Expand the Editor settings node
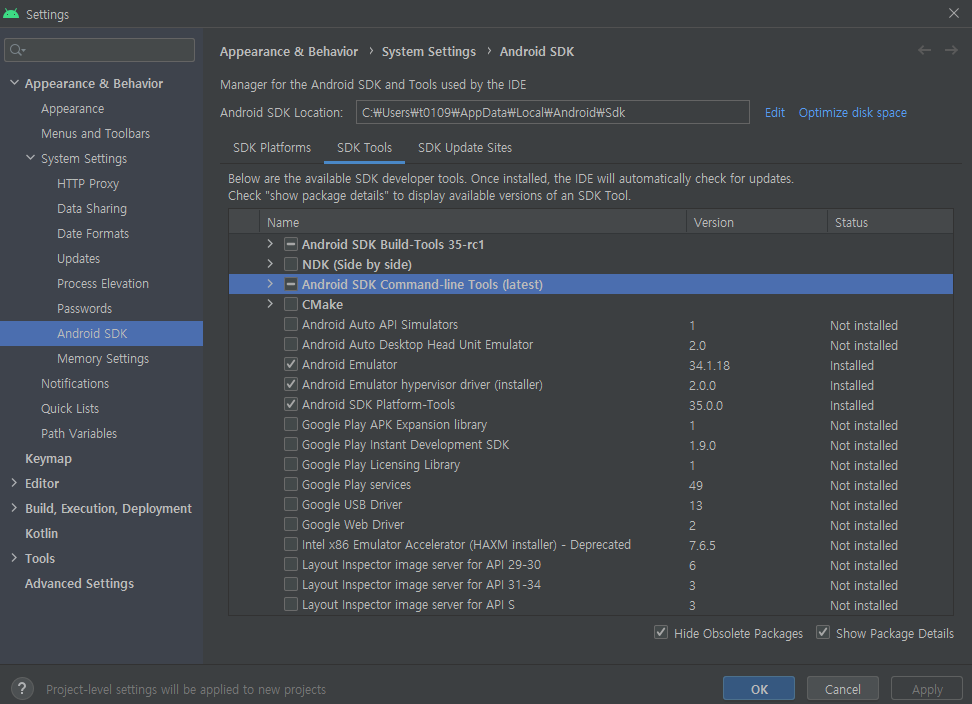 pos(14,483)
